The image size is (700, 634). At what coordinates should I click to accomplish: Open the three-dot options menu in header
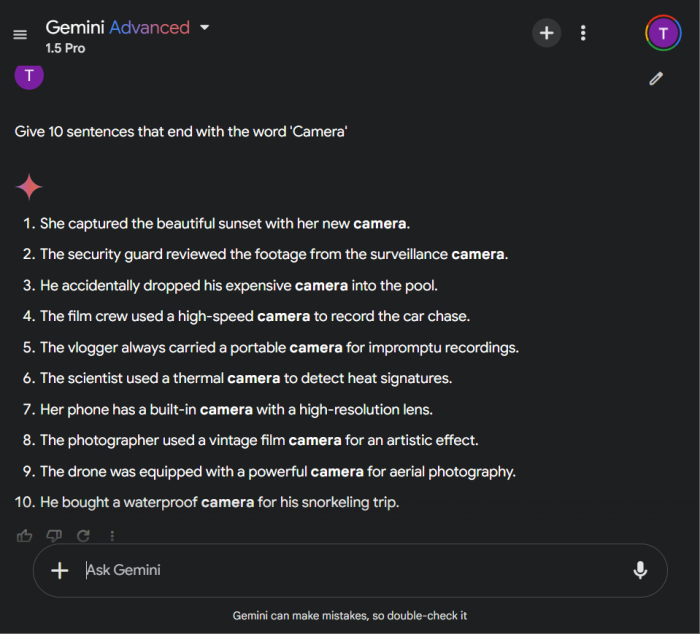(583, 33)
